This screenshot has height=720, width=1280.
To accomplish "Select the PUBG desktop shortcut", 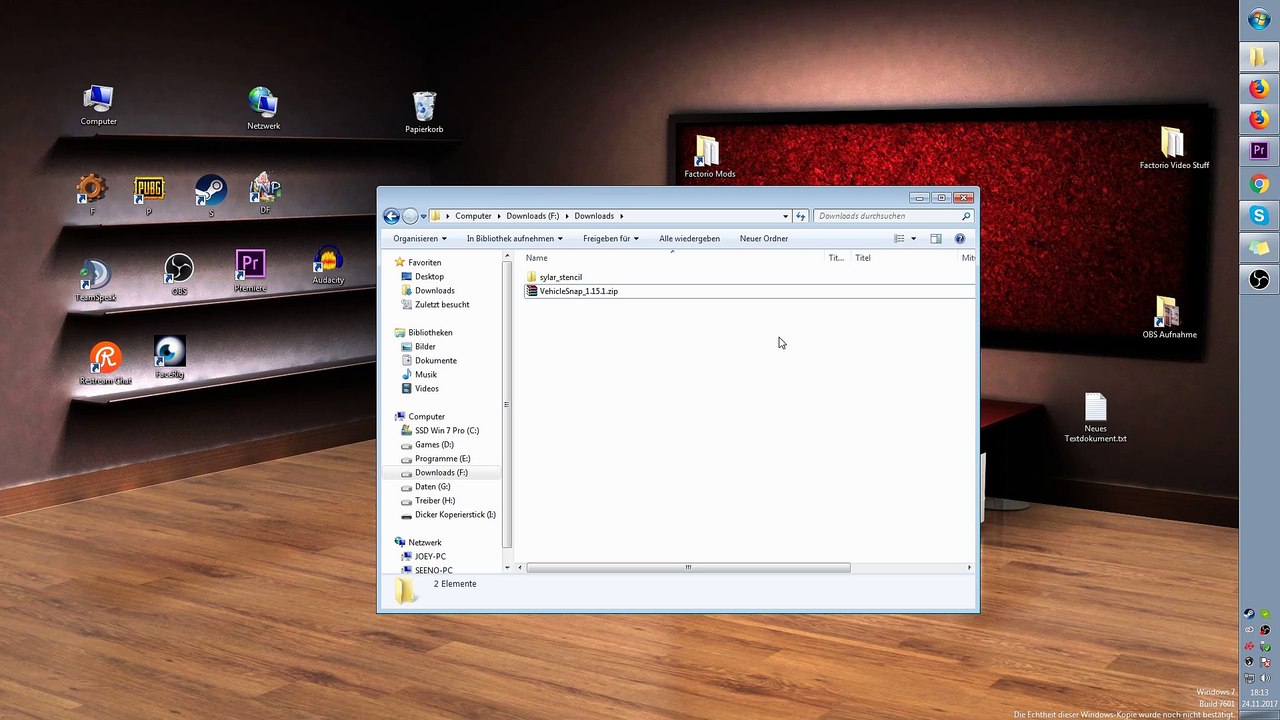I will pos(149,194).
